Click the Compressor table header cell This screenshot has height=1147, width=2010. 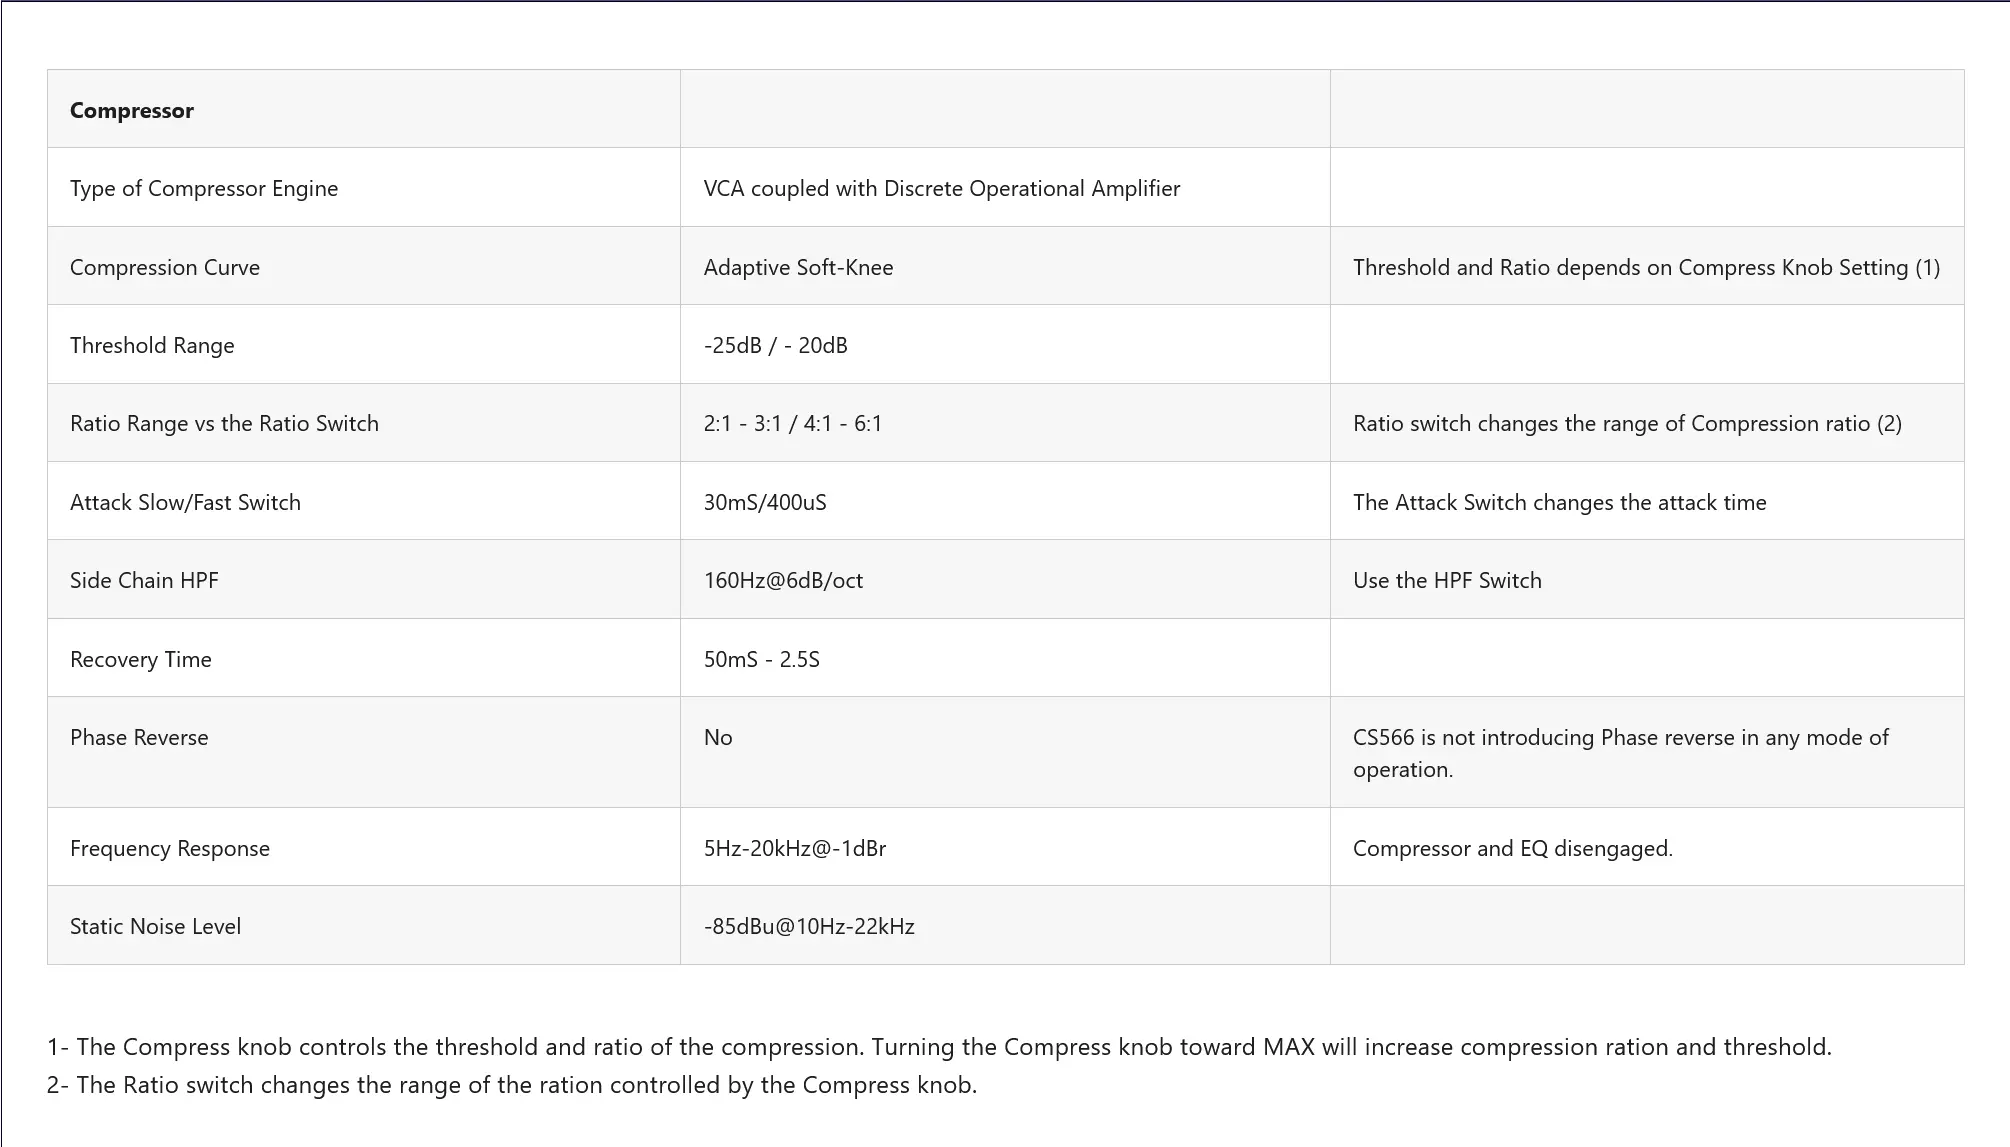coord(131,110)
